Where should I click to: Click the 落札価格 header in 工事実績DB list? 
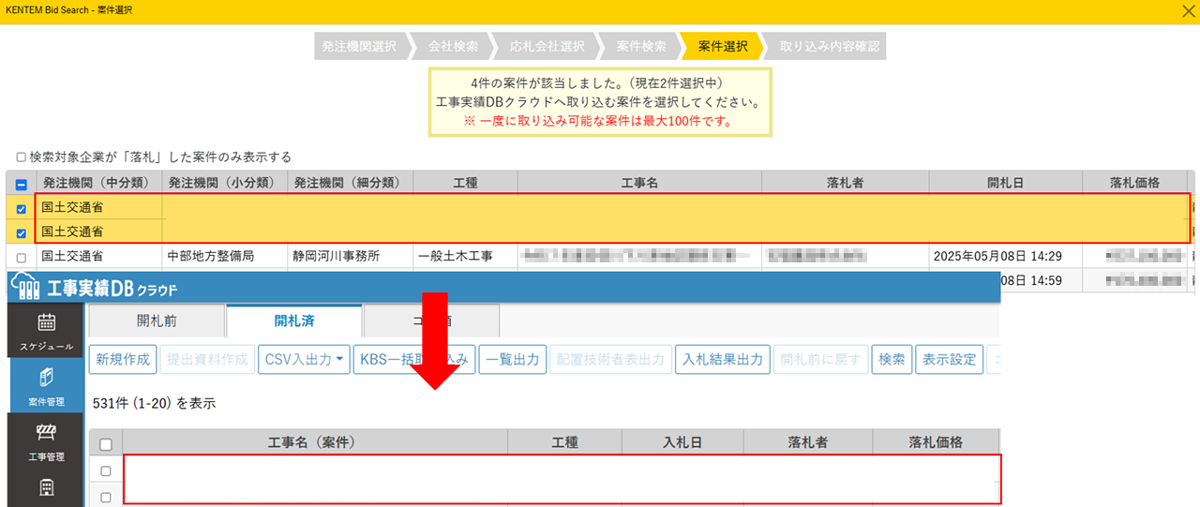[936, 442]
